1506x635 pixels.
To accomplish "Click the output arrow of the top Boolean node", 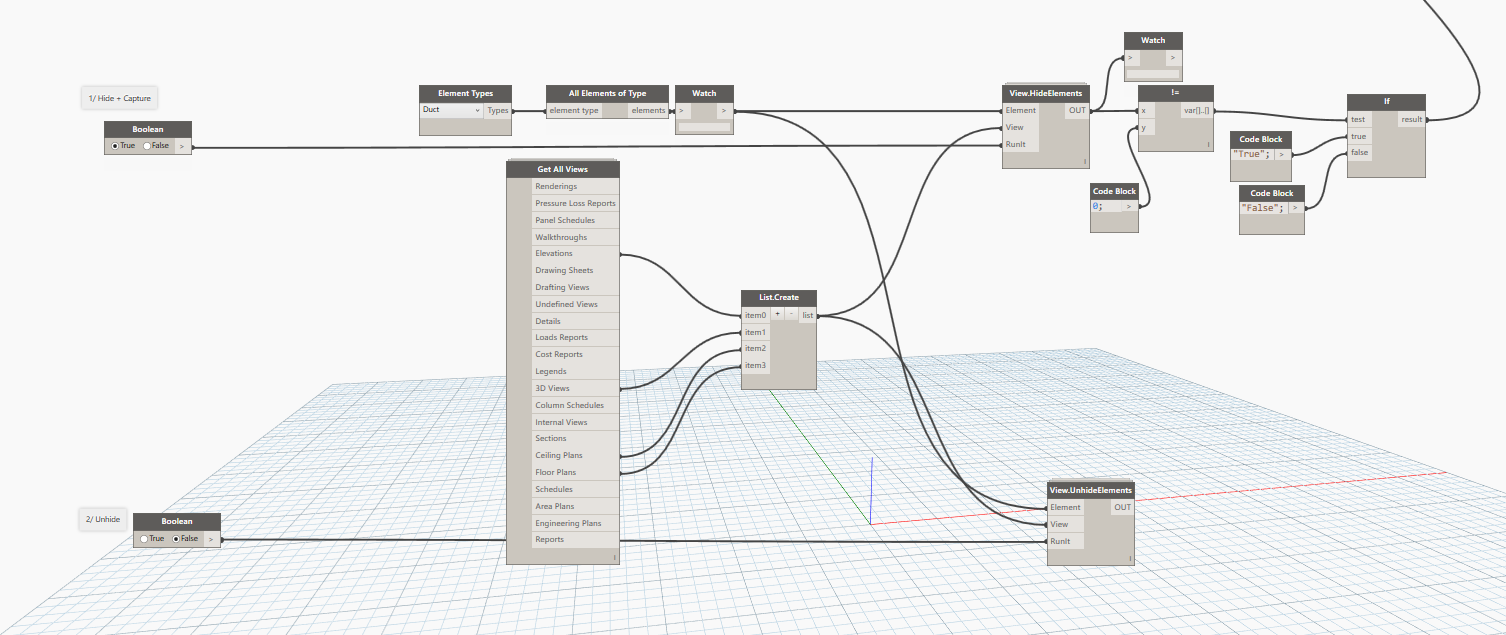I will pos(182,146).
